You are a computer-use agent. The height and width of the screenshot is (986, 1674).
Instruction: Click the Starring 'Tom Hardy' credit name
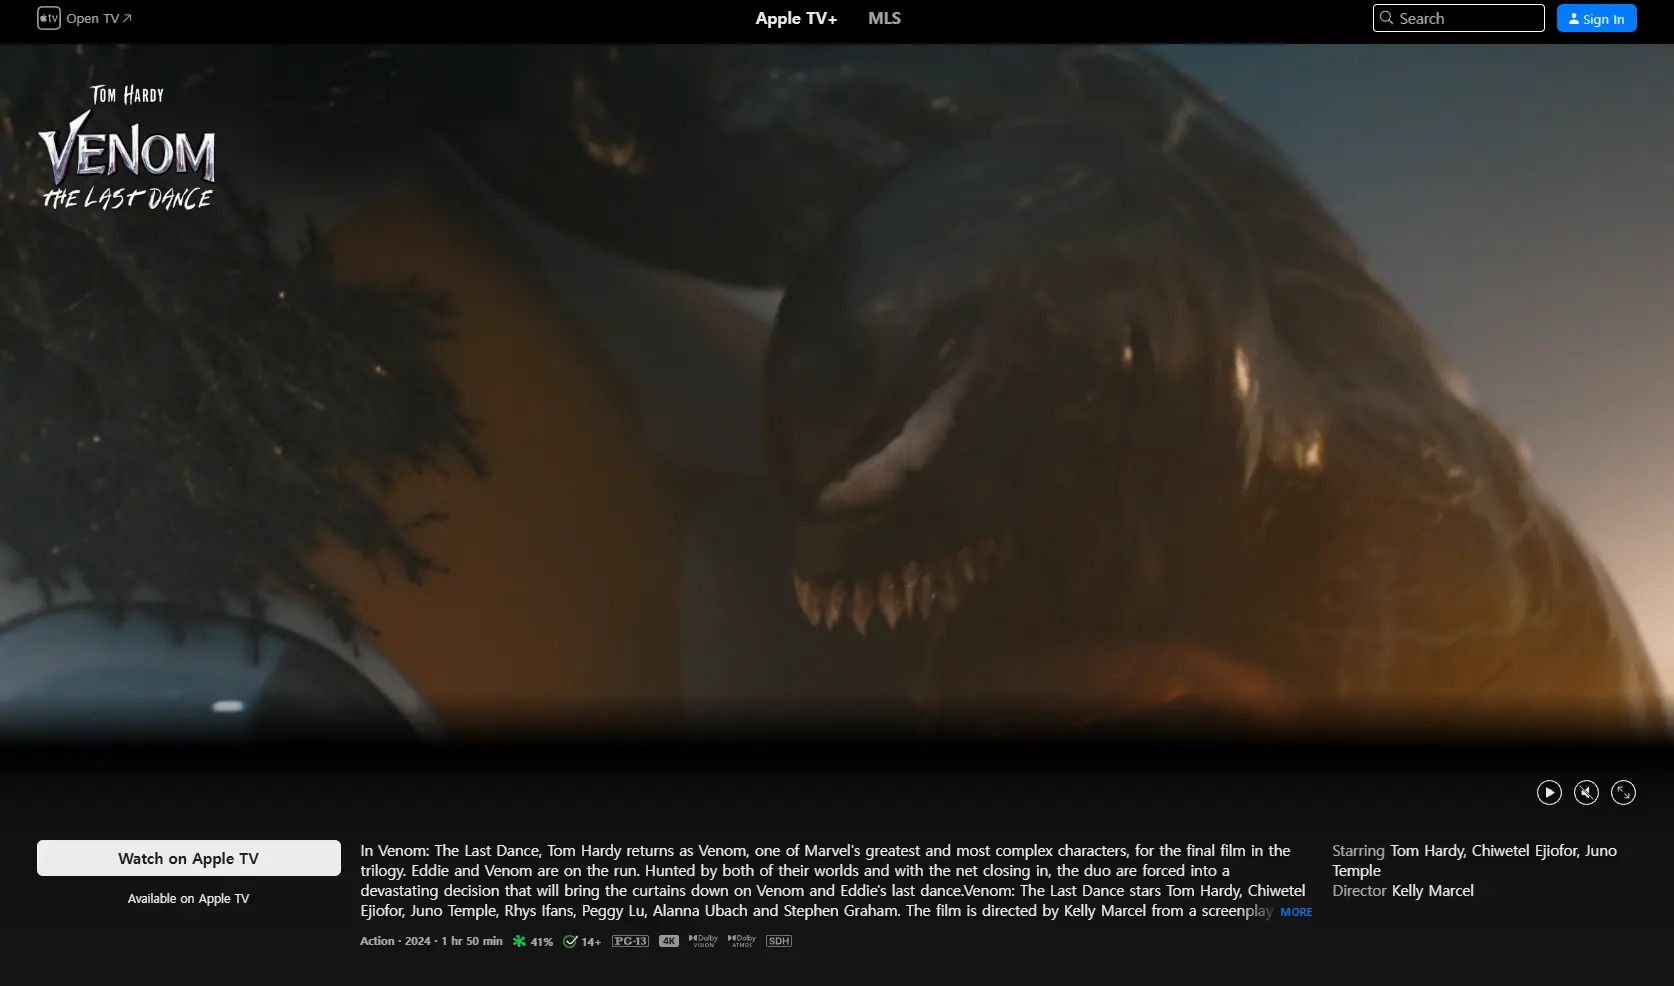(x=1427, y=850)
